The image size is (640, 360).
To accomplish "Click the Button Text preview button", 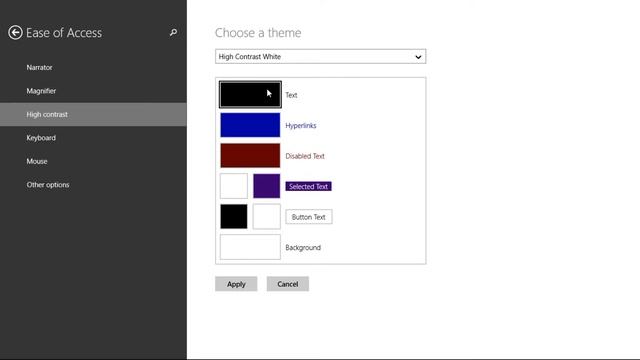I will tap(309, 217).
